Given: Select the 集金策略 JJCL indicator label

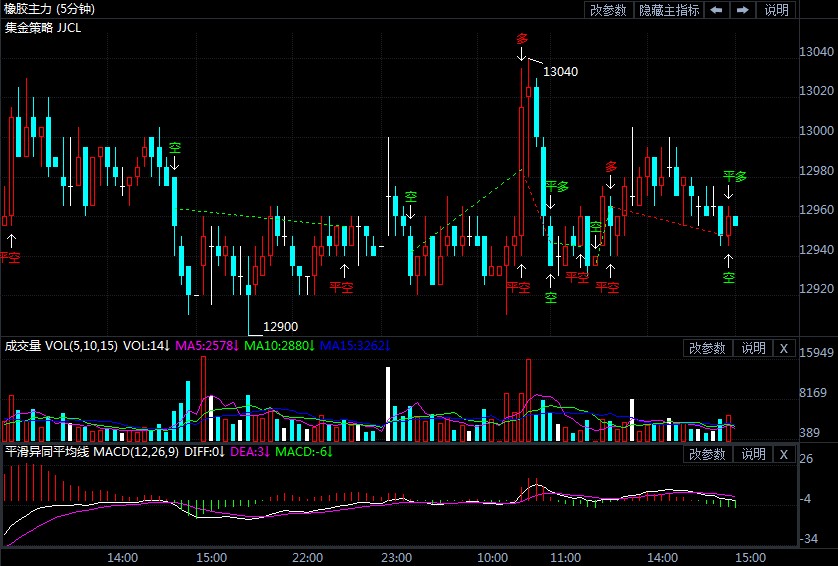Looking at the screenshot, I should coord(43,27).
